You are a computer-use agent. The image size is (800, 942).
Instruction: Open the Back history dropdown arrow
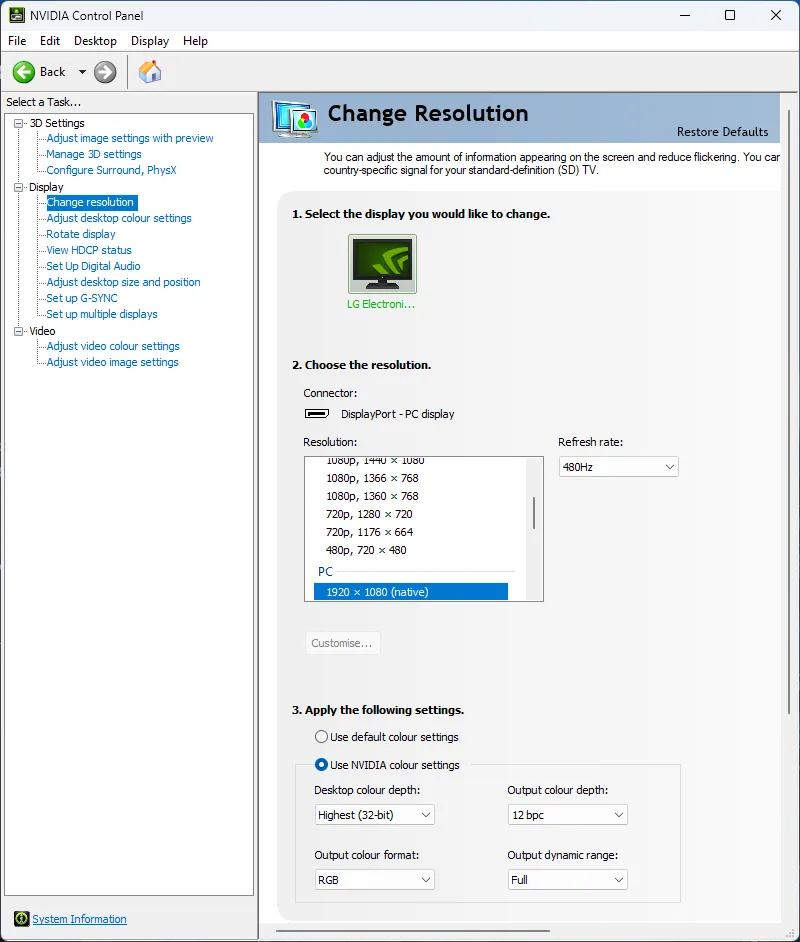[82, 72]
